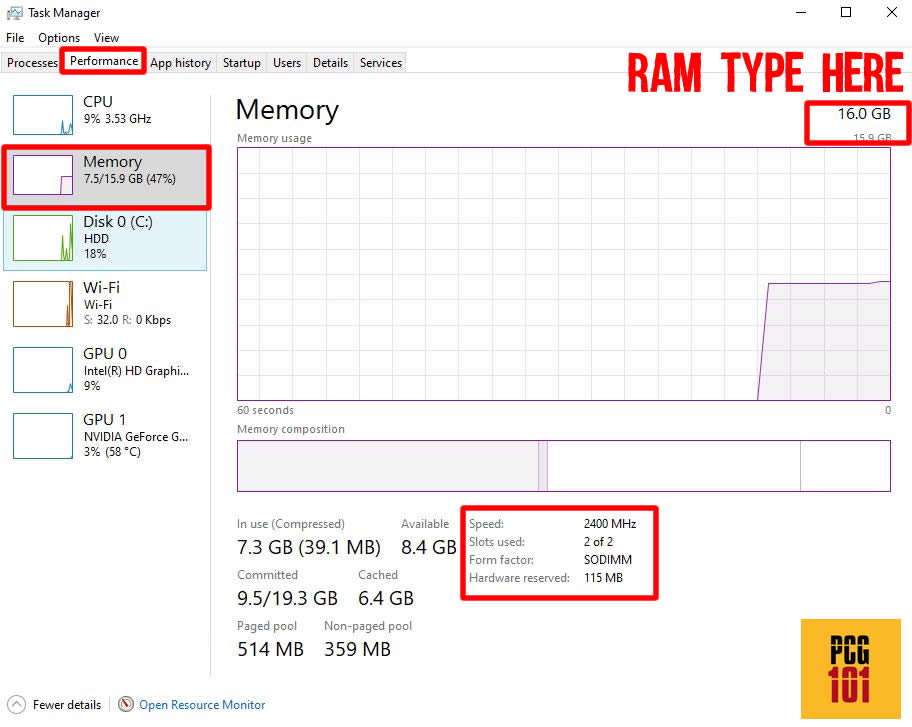
Task: Select GPU 0 Intel HD Graphics entry
Action: pyautogui.click(x=105, y=369)
